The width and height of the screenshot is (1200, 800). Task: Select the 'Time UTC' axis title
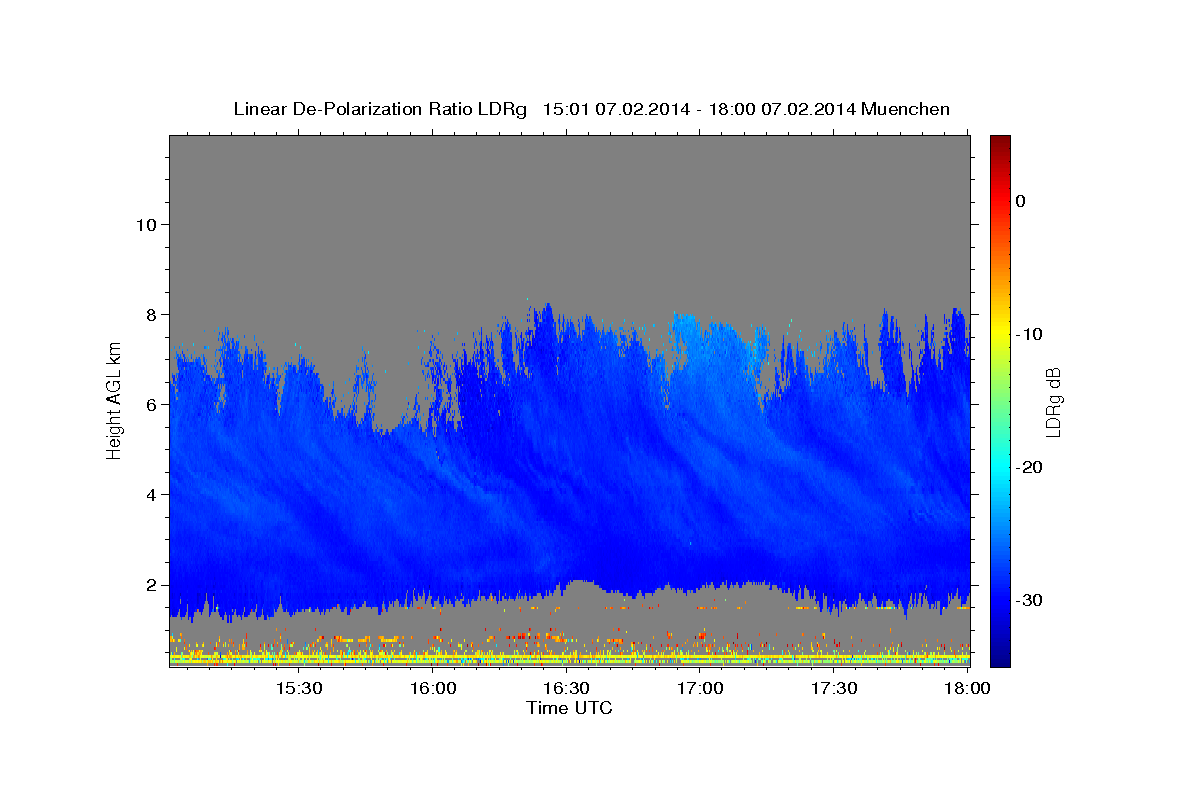coord(569,708)
